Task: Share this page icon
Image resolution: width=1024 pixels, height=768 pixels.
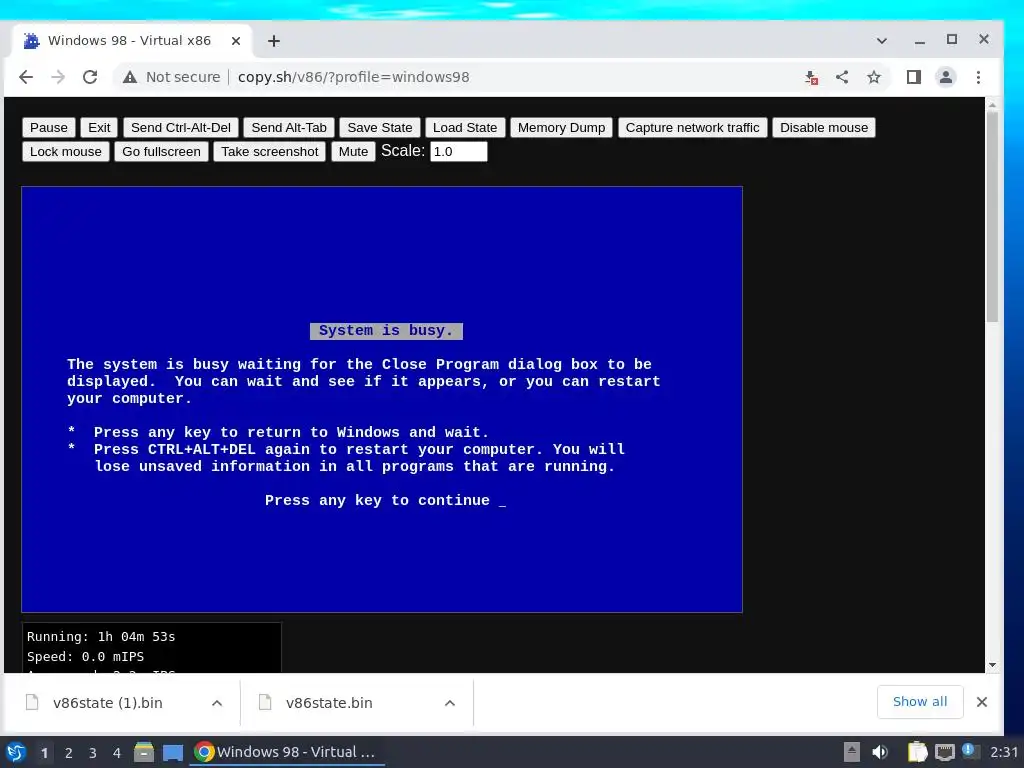Action: click(x=842, y=77)
